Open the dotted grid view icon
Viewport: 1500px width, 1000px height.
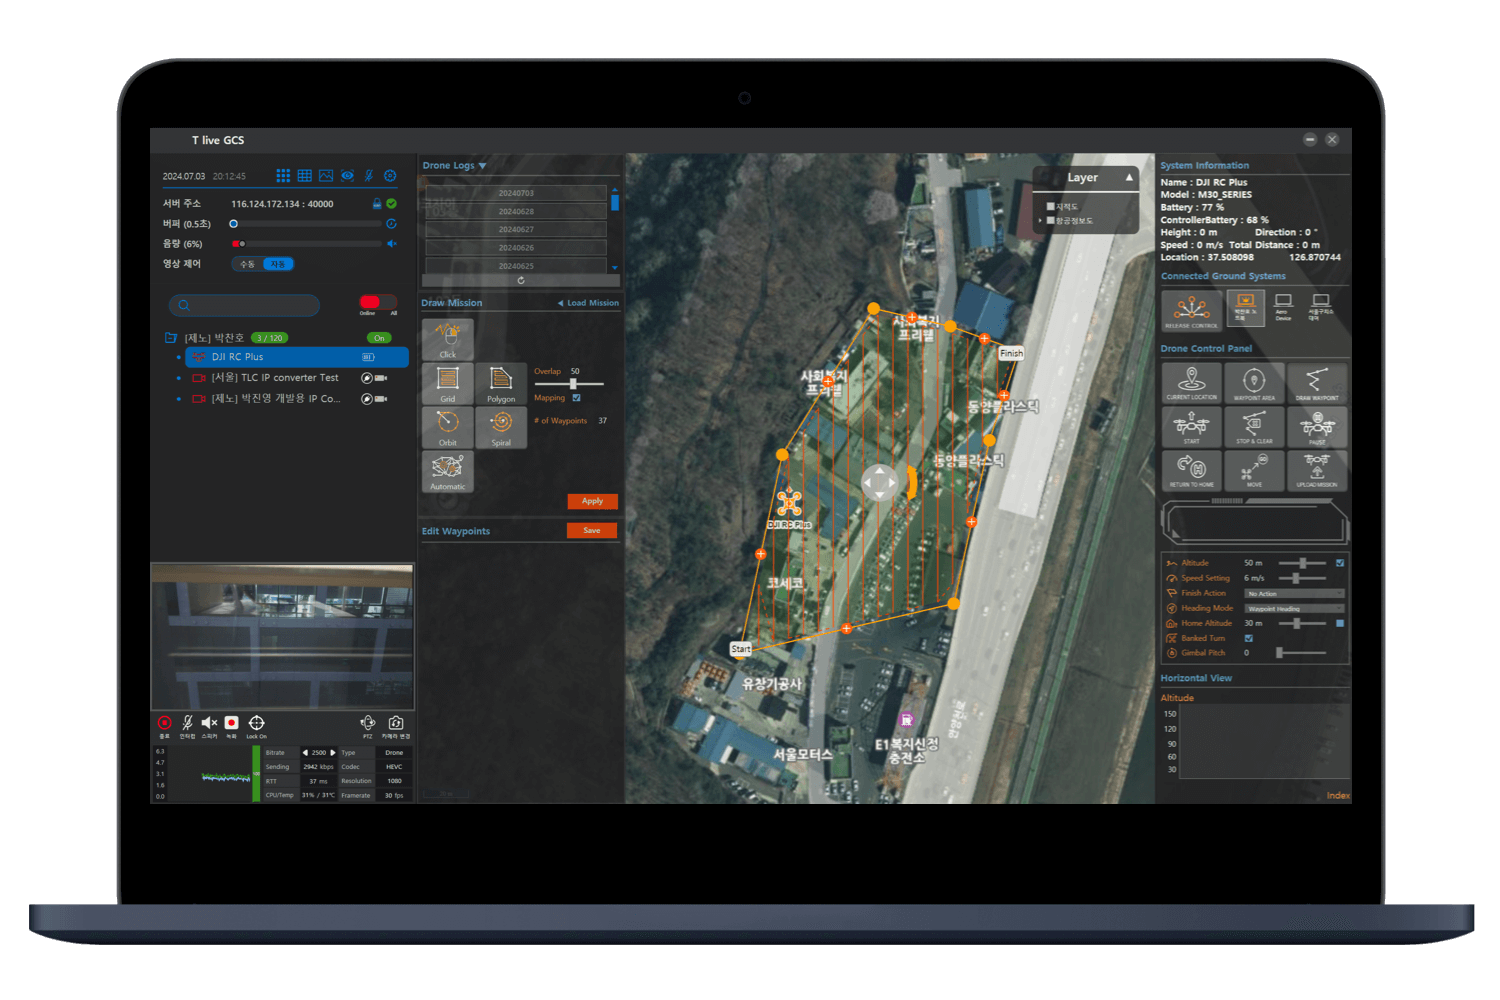click(283, 176)
